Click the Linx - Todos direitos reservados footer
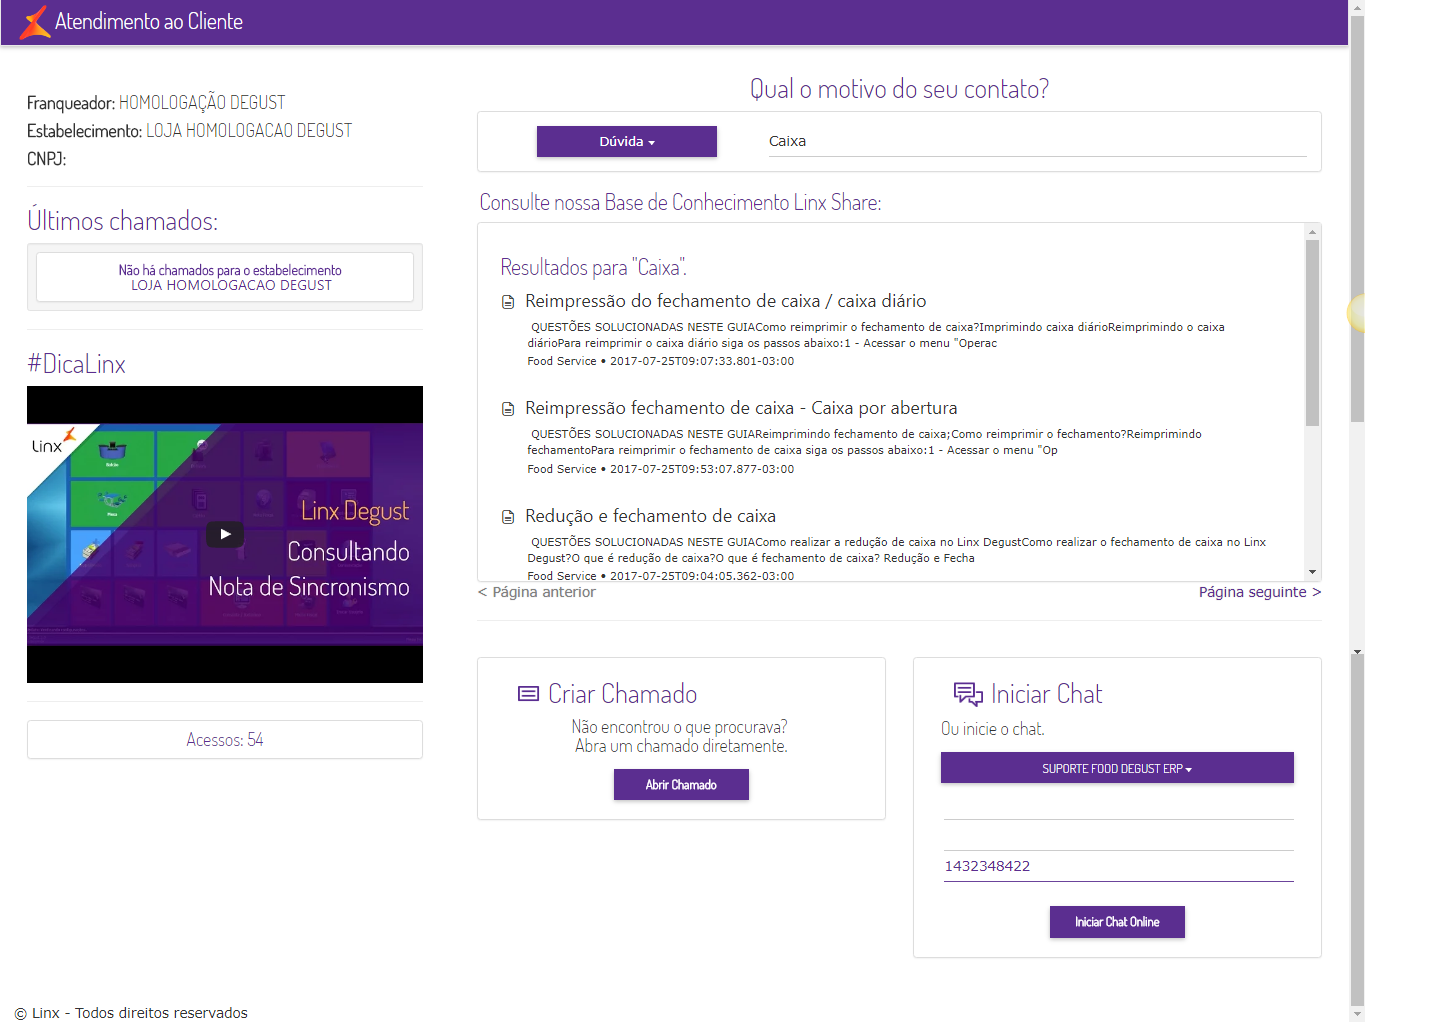 (x=131, y=1013)
